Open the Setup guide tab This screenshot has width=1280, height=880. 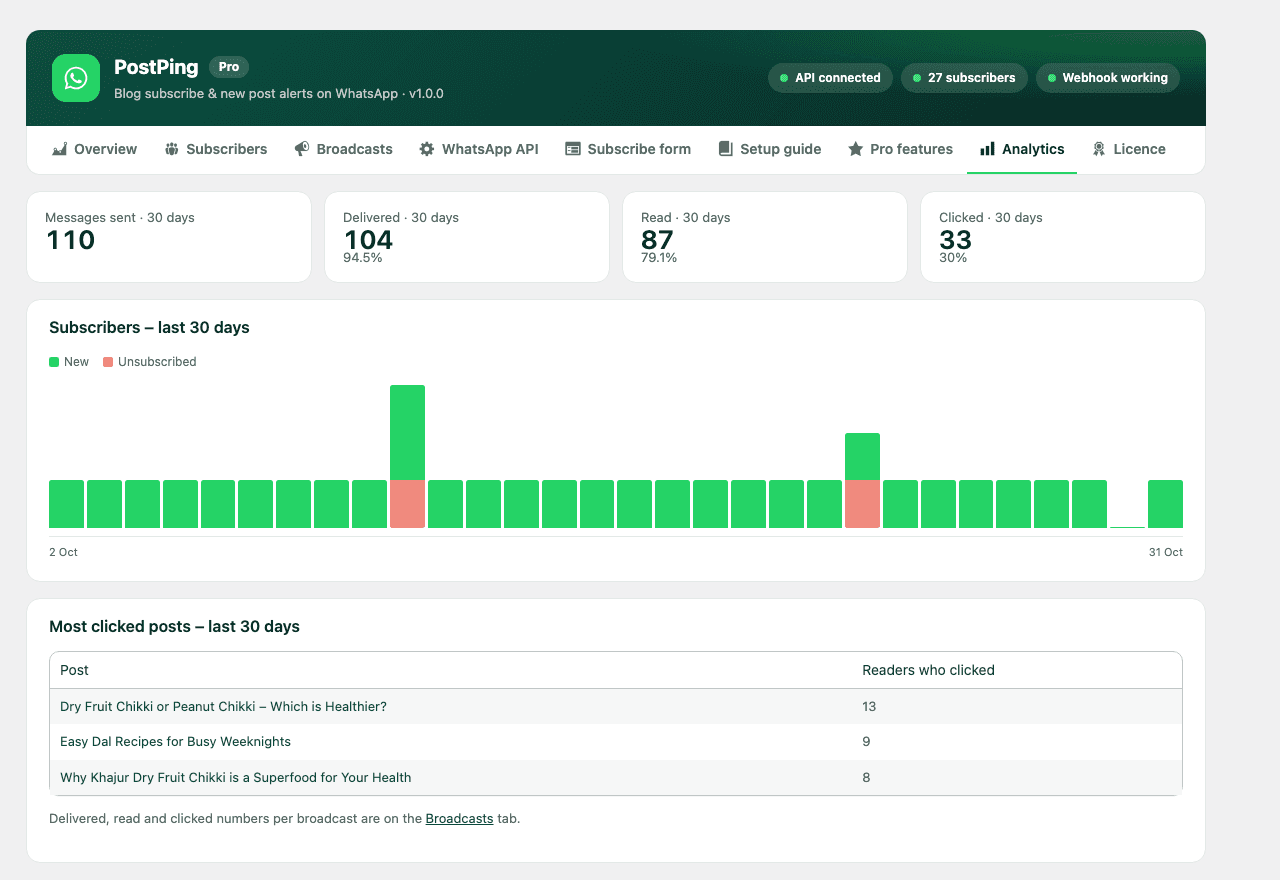[x=770, y=149]
